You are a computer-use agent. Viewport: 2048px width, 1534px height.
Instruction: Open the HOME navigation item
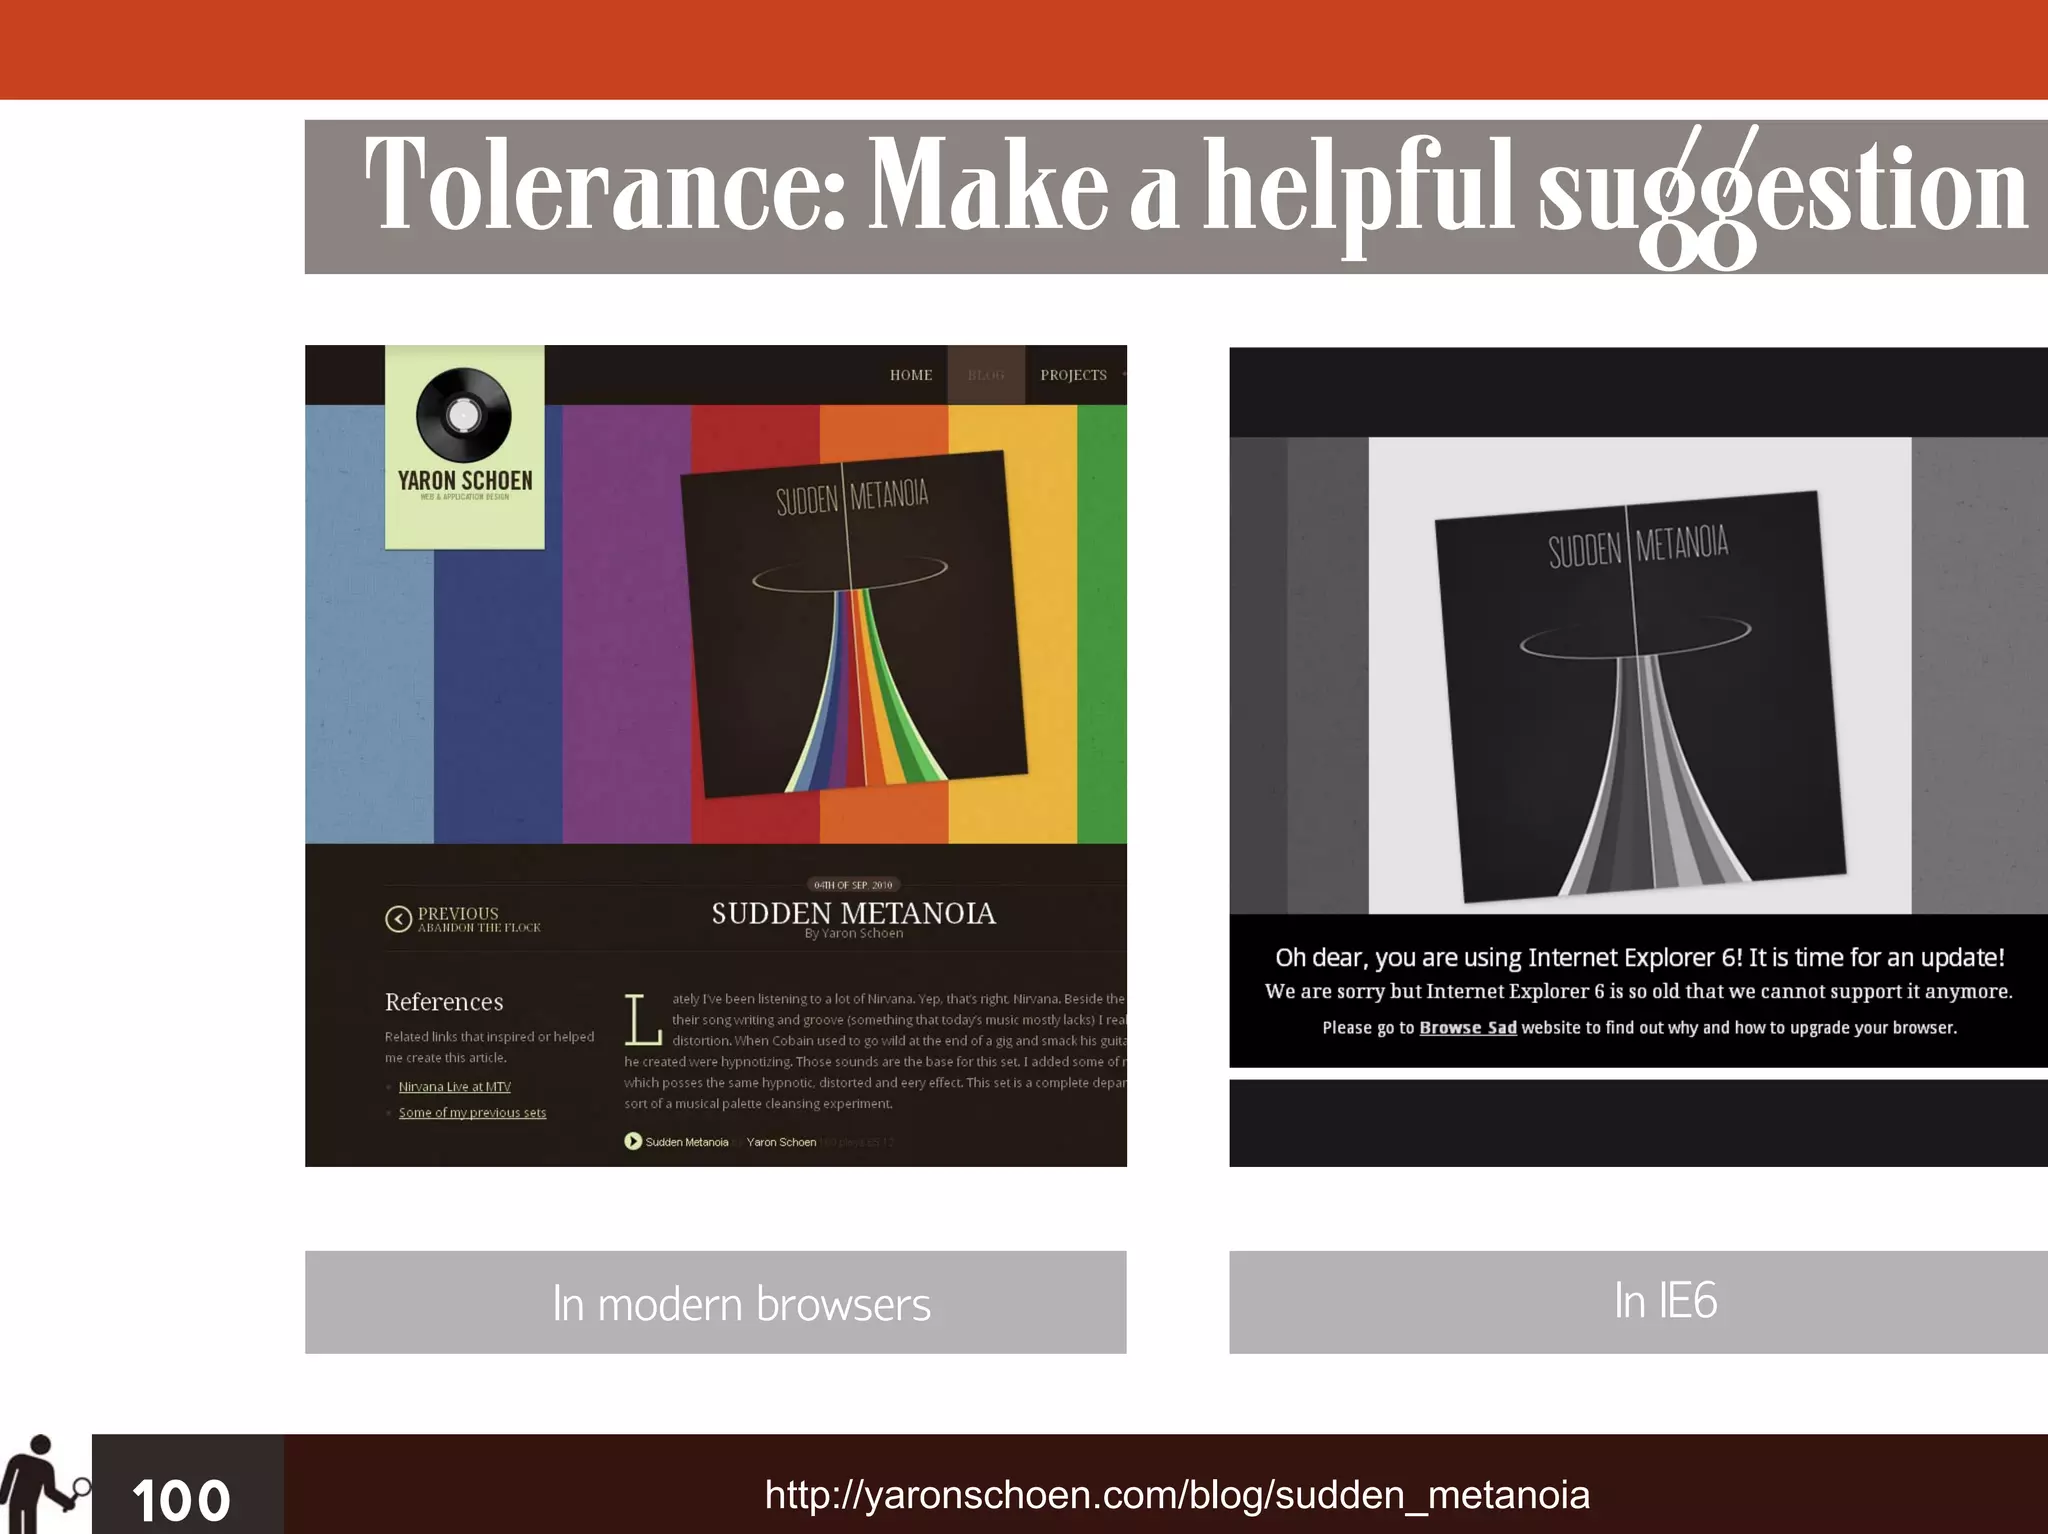point(910,375)
